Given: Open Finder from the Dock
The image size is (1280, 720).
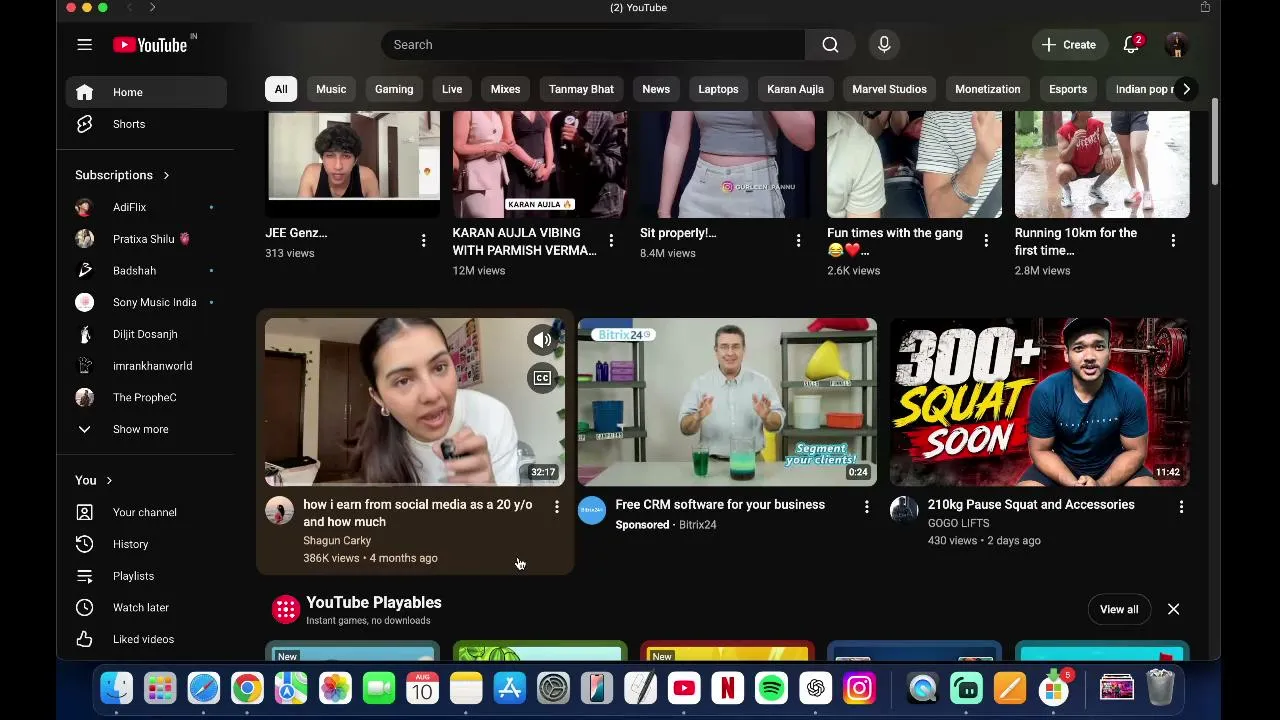Looking at the screenshot, I should pyautogui.click(x=116, y=688).
